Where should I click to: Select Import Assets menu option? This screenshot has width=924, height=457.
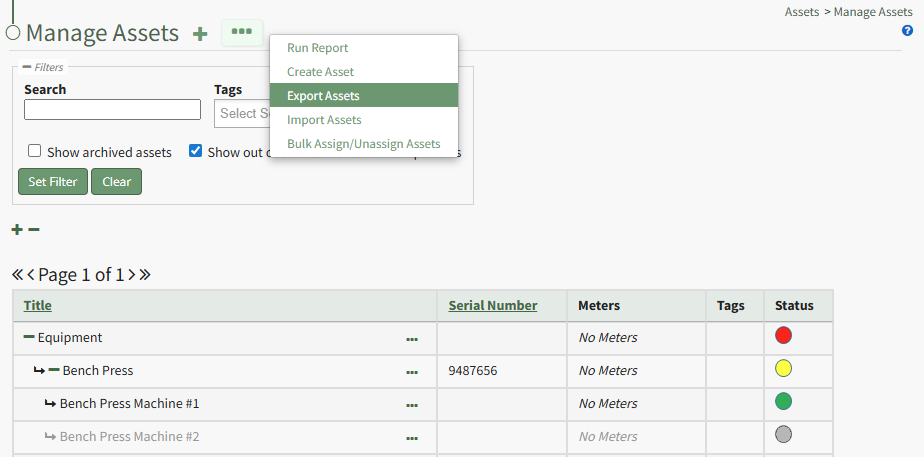[x=324, y=120]
